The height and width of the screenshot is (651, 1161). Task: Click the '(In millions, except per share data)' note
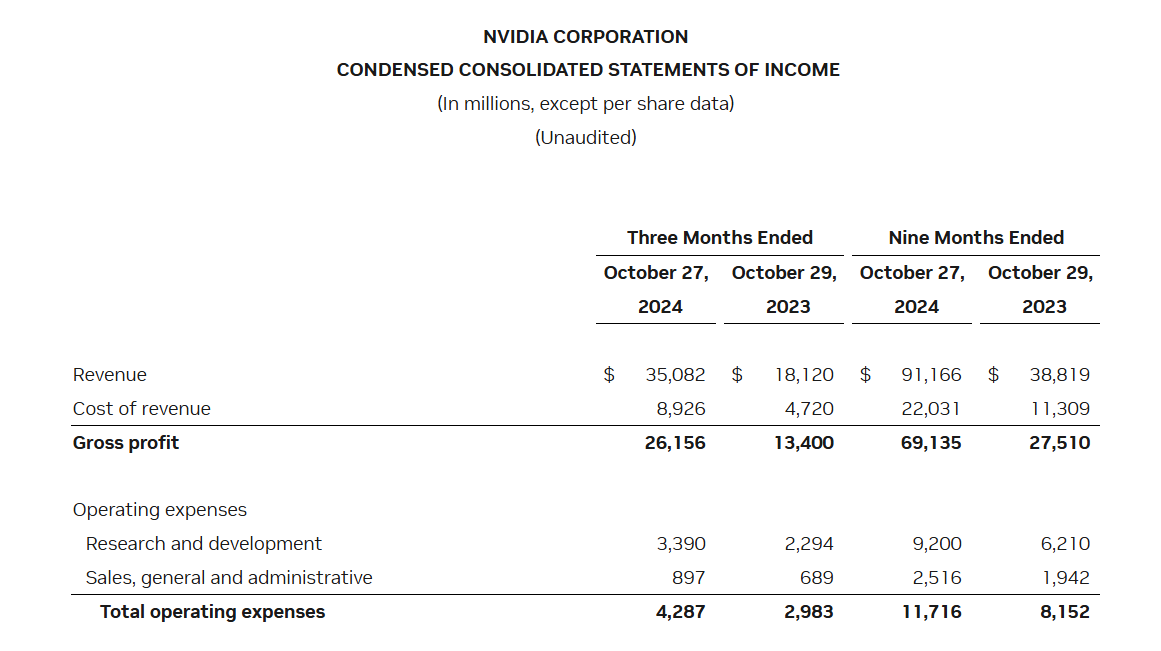(x=586, y=104)
